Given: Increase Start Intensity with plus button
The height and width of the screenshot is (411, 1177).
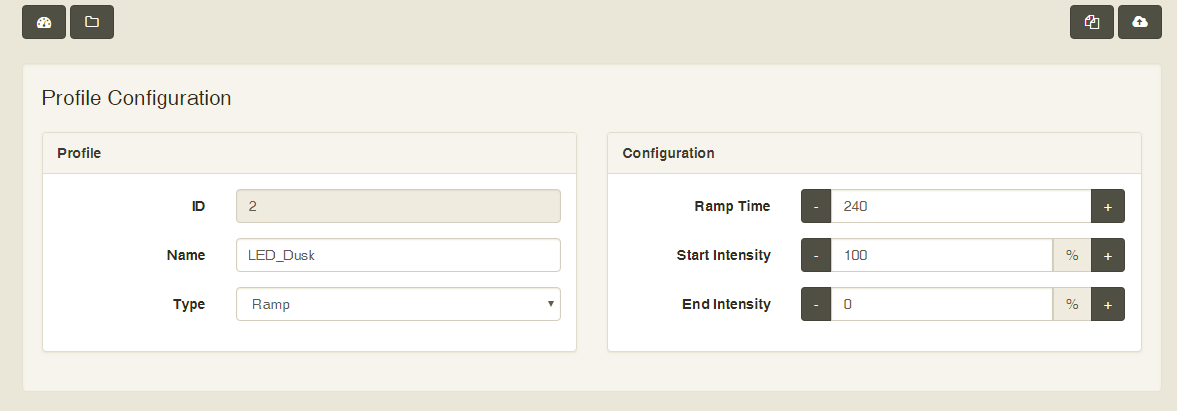Looking at the screenshot, I should [1108, 255].
